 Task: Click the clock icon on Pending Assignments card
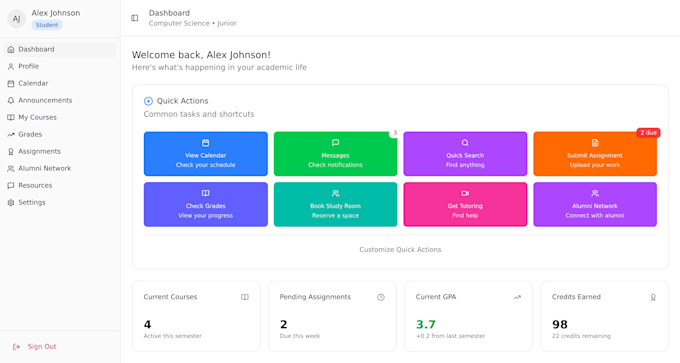(x=381, y=297)
